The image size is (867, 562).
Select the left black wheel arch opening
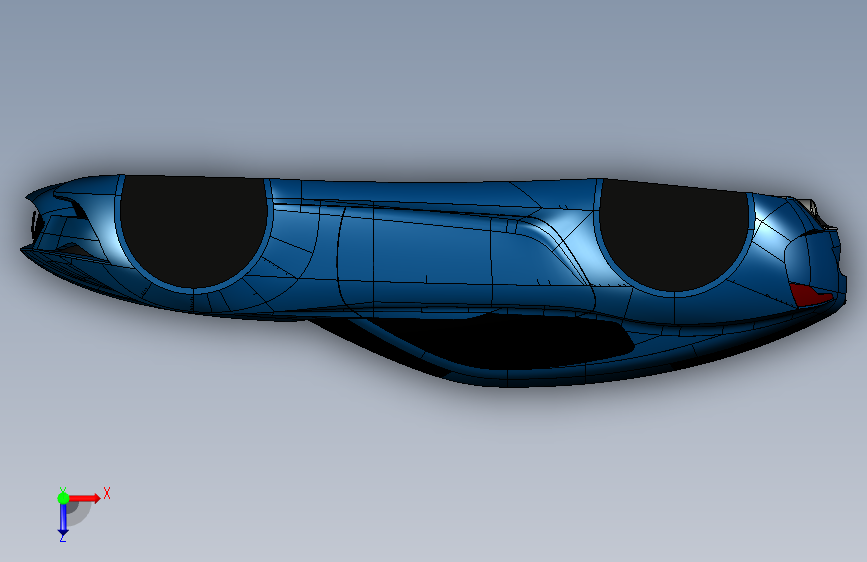[193, 231]
